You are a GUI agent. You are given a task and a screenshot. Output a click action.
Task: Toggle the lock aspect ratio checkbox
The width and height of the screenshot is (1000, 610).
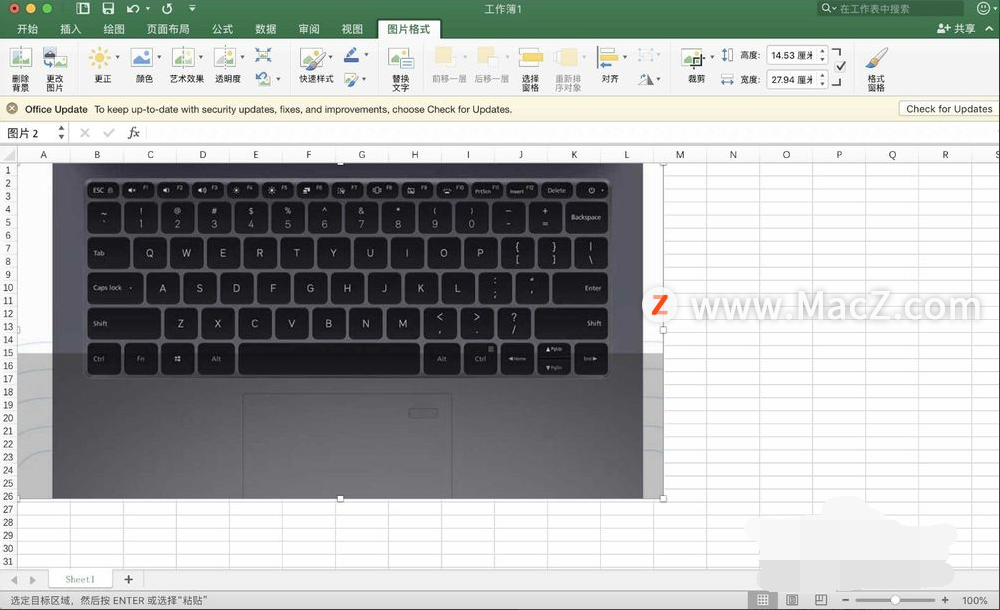[841, 66]
